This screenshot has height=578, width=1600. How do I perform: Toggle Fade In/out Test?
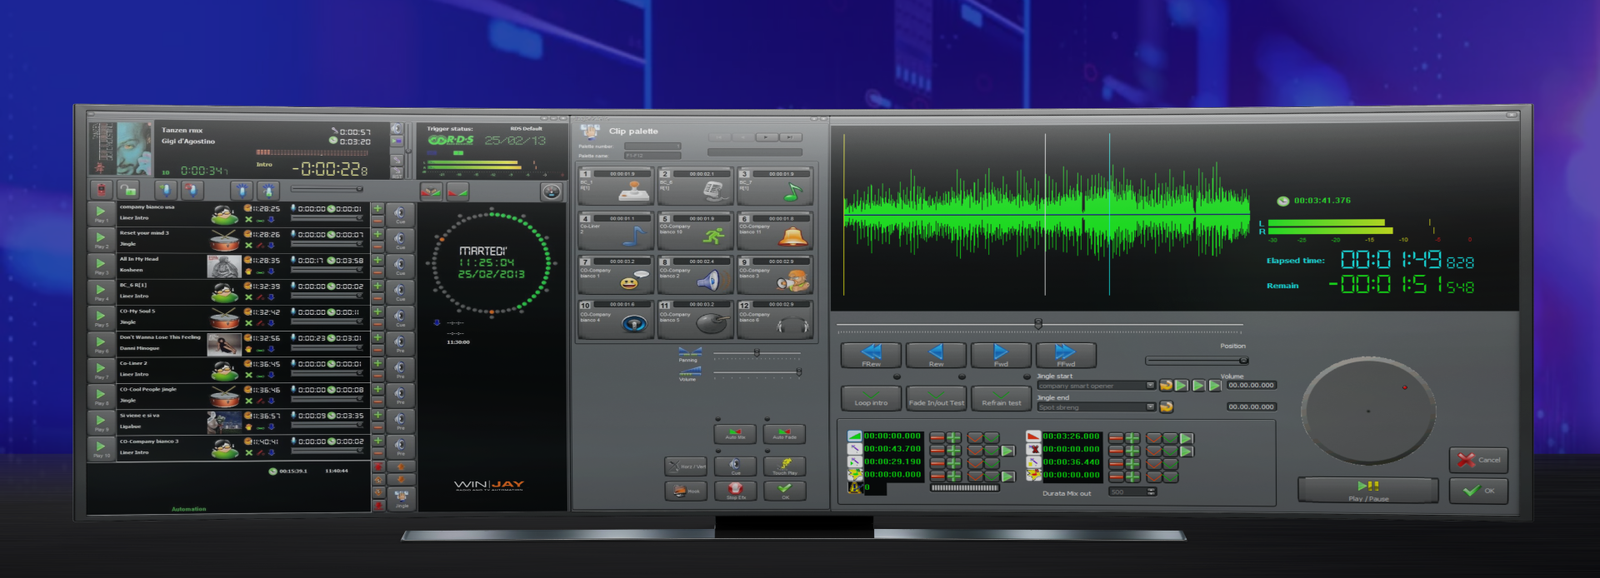[x=936, y=398]
